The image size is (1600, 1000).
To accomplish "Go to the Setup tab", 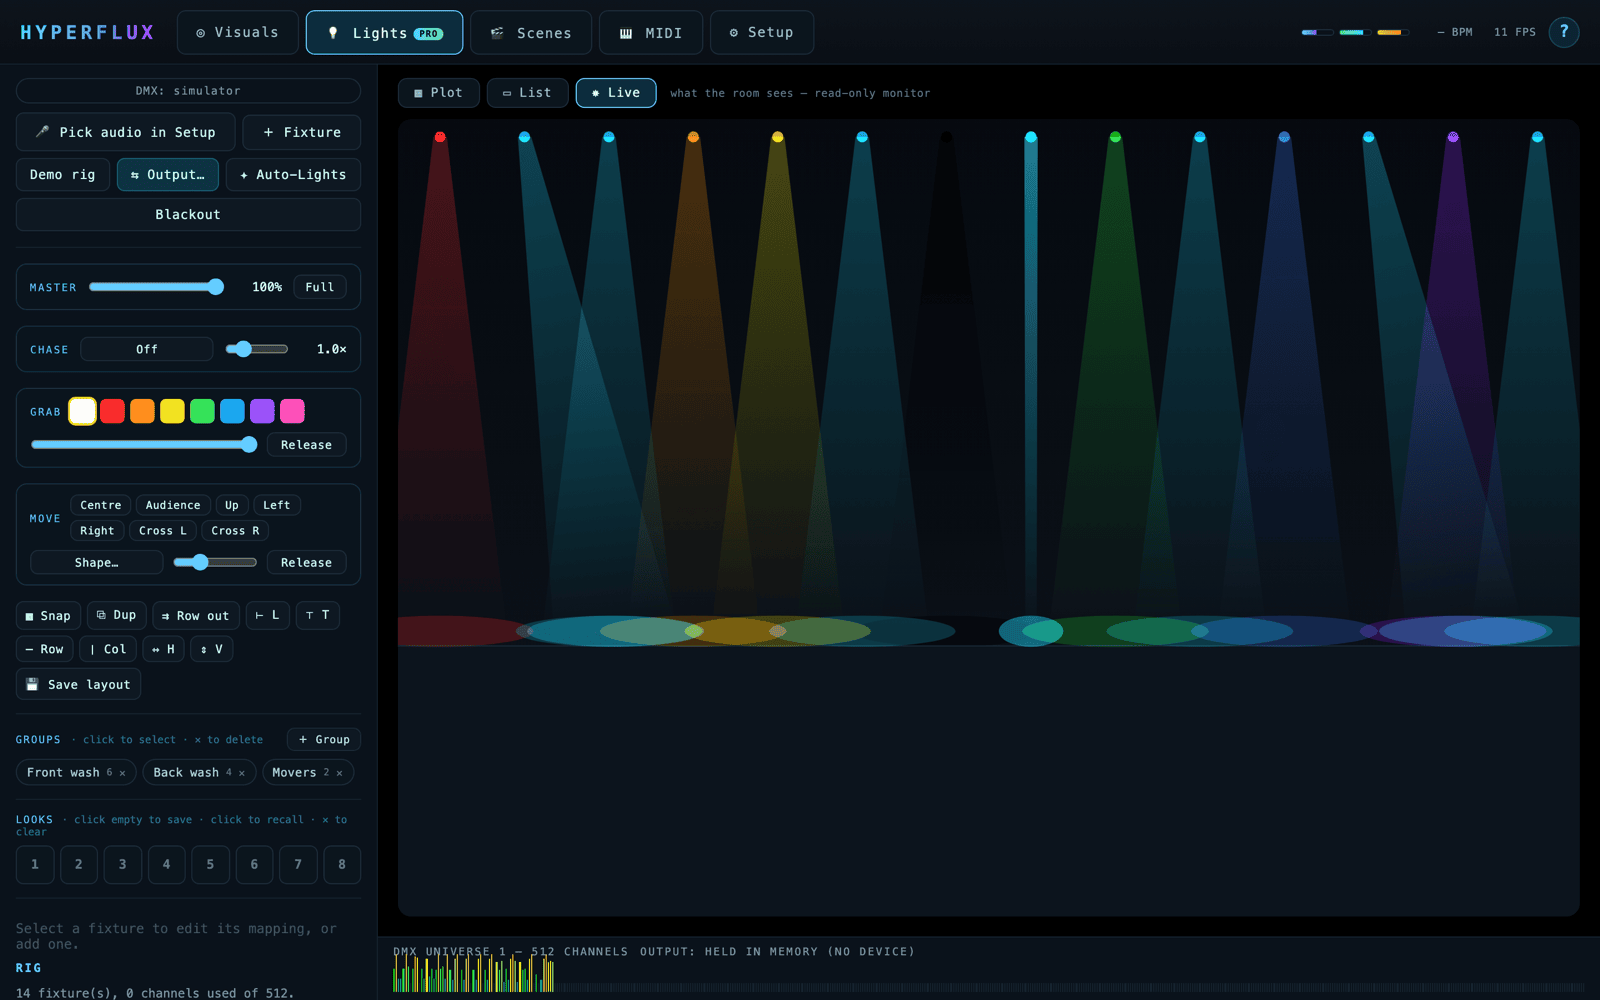I will [x=762, y=32].
